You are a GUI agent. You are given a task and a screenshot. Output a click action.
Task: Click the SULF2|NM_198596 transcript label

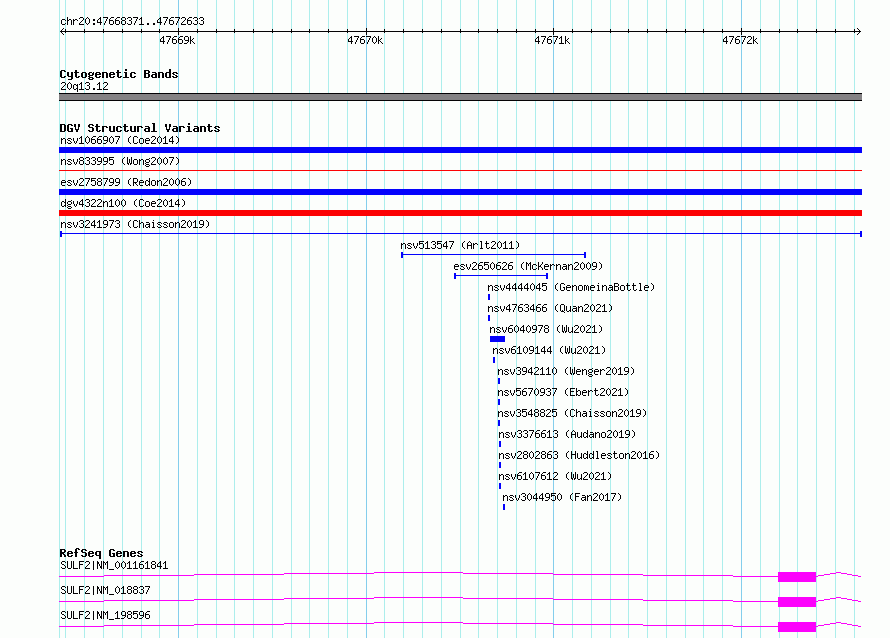point(105,615)
